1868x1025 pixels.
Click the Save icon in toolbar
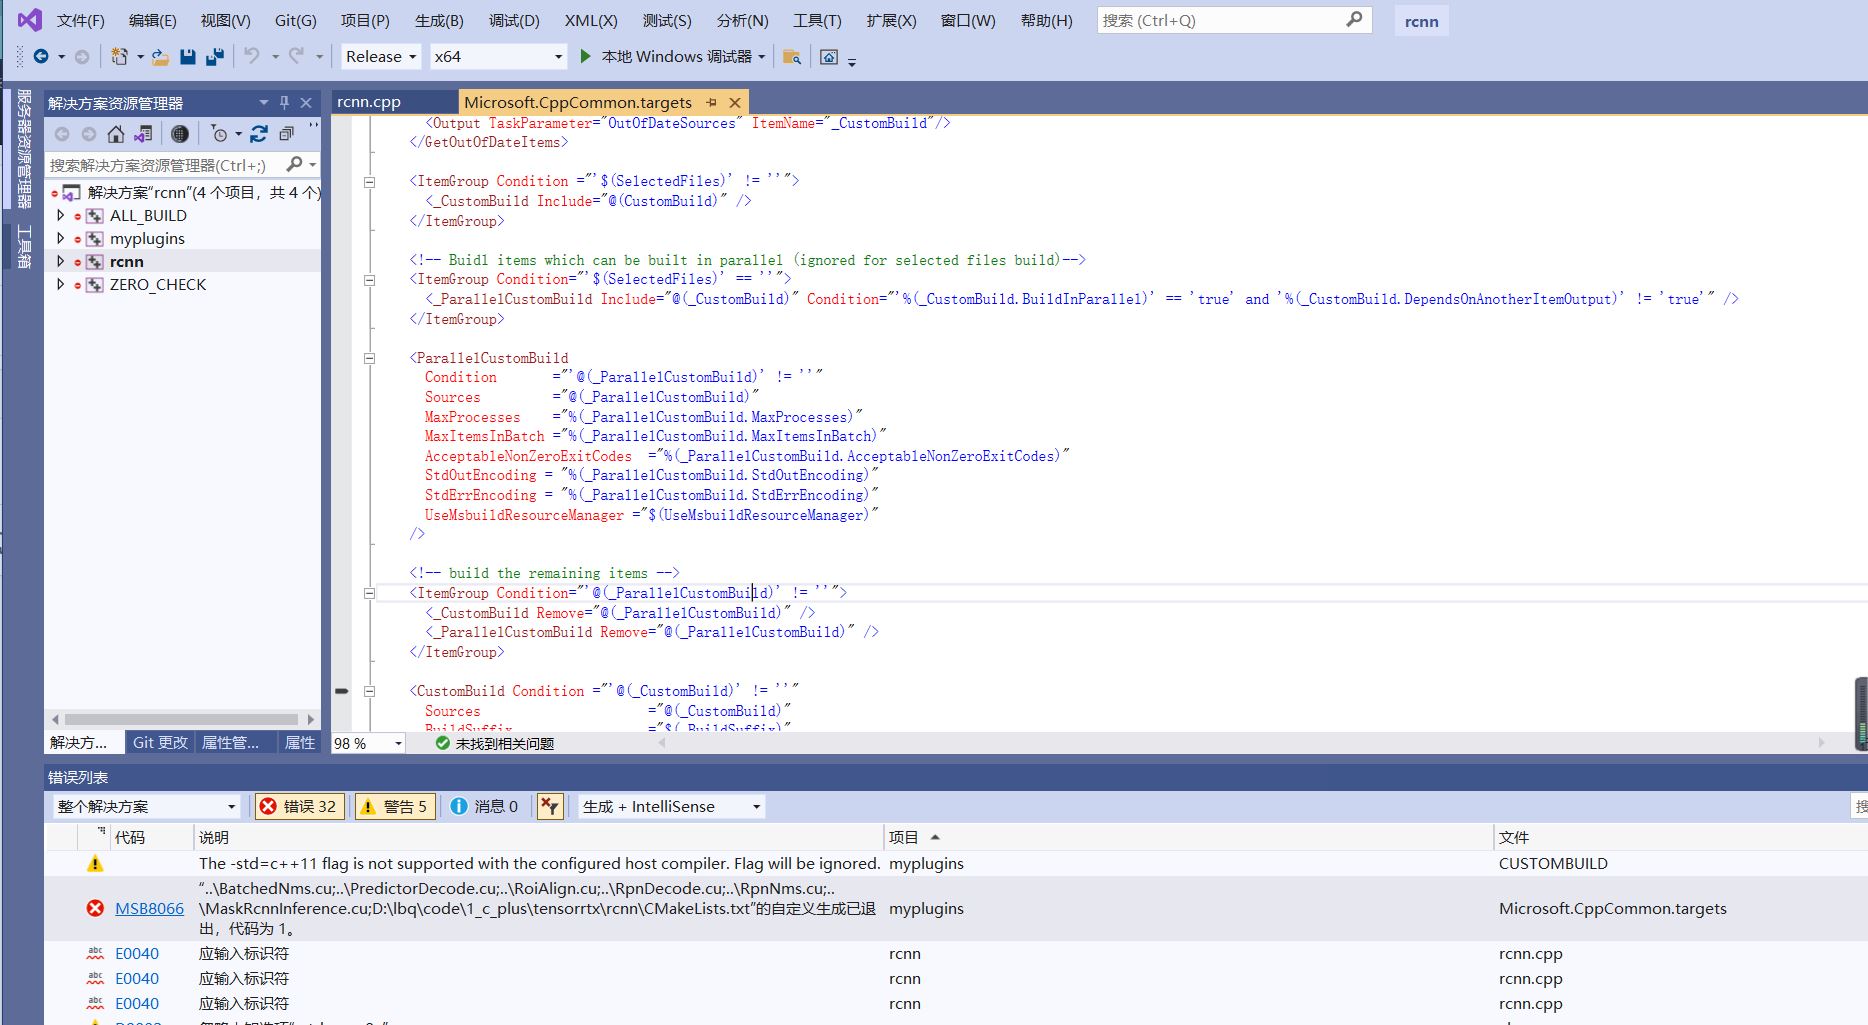click(187, 57)
